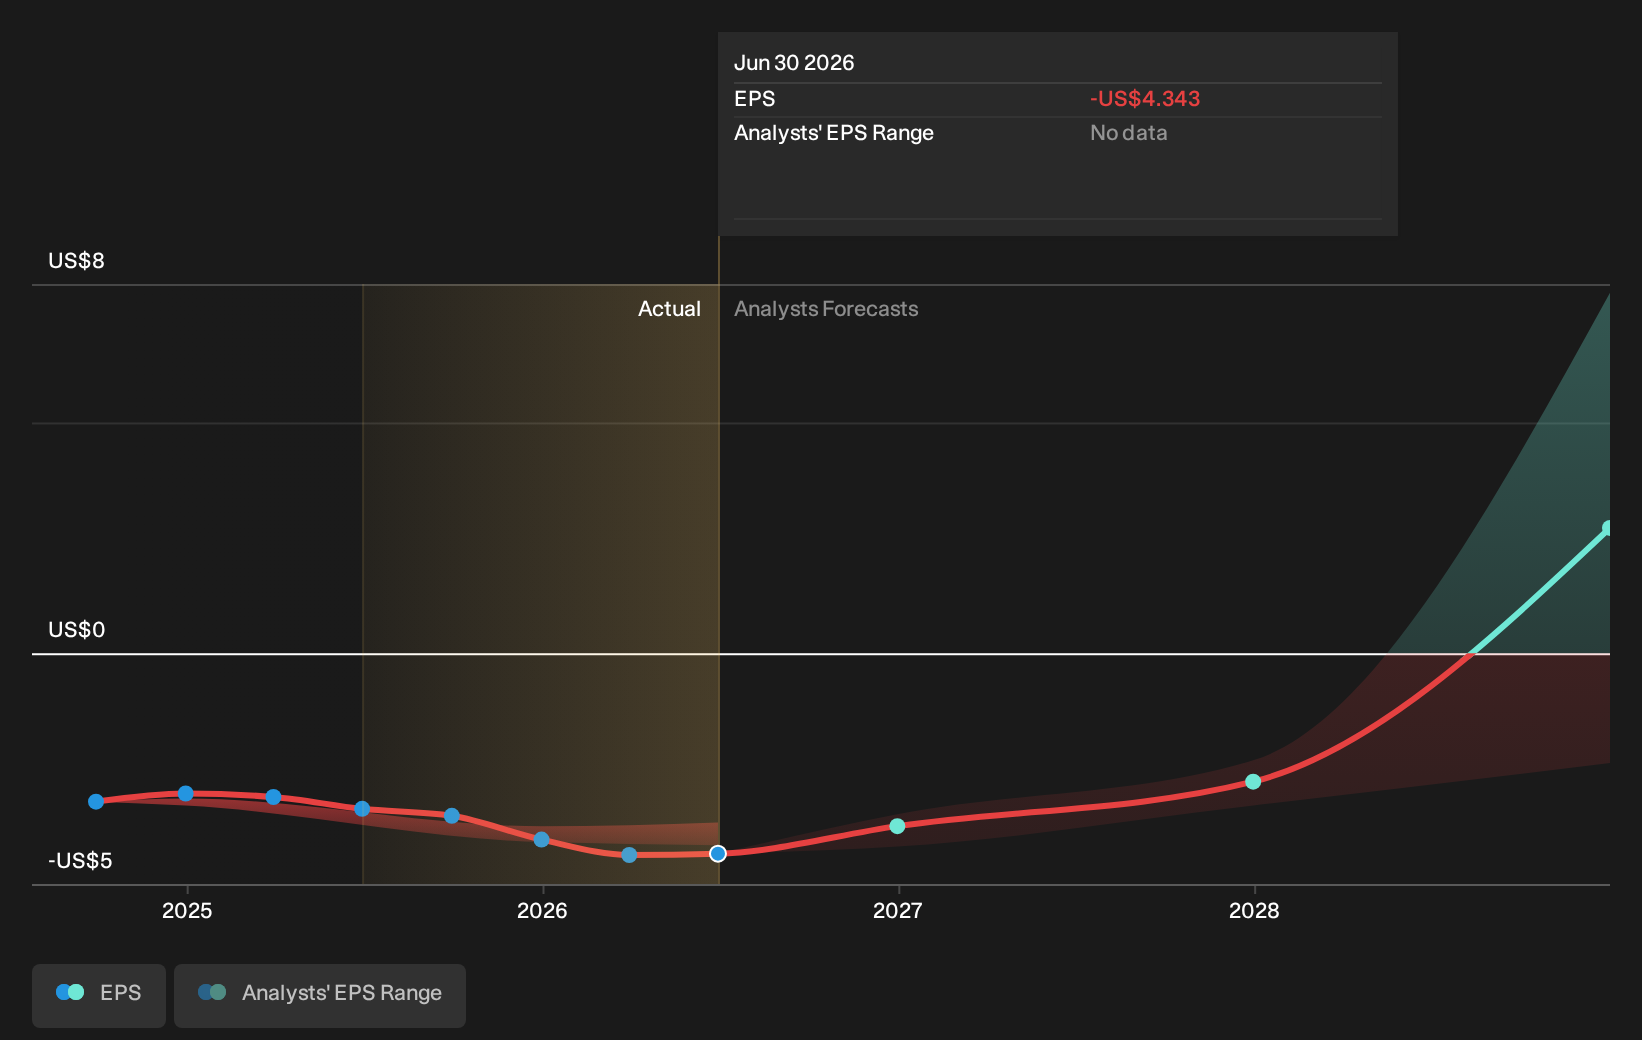Click the -US$4.343 EPS value in tooltip
The width and height of the screenshot is (1642, 1040).
coord(1145,99)
